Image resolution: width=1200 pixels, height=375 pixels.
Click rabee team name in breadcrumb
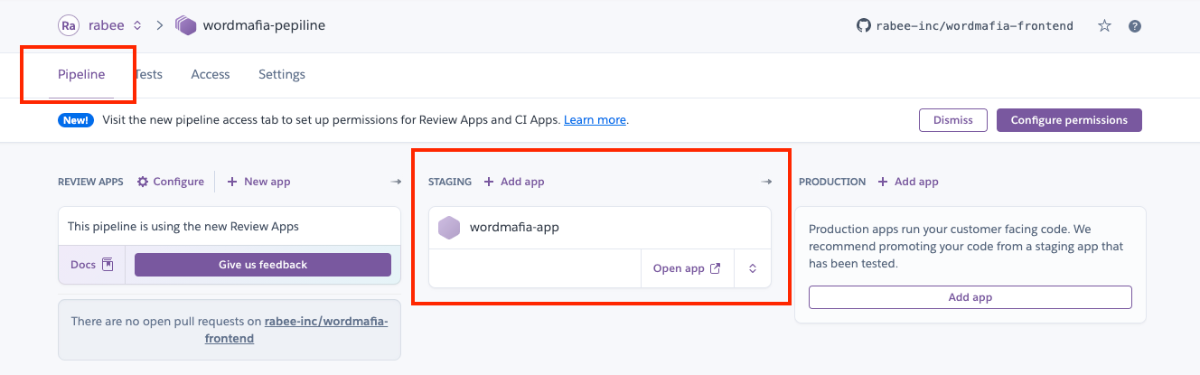click(107, 25)
